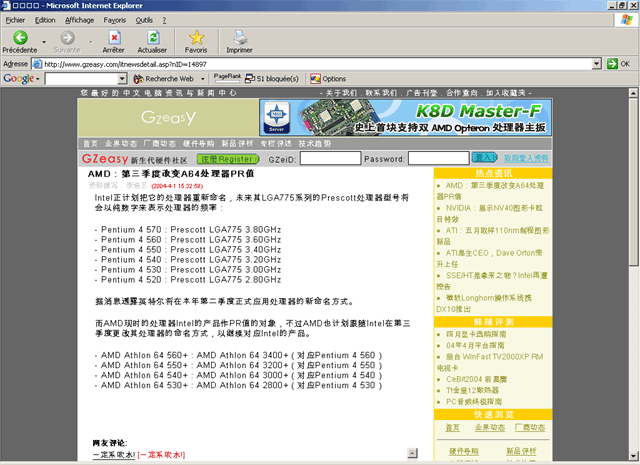
Task: Click the green OK go arrow icon
Action: coord(612,64)
